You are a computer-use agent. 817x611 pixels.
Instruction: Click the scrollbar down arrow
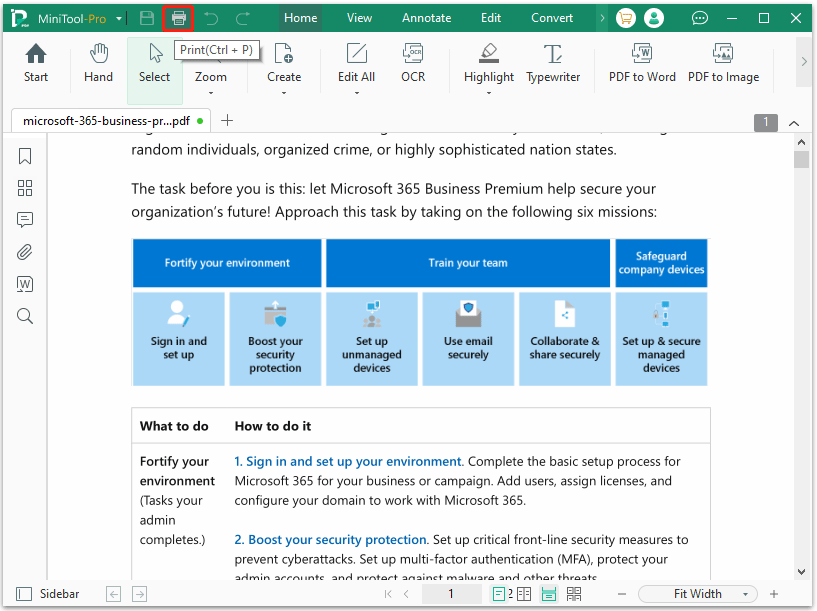point(801,571)
